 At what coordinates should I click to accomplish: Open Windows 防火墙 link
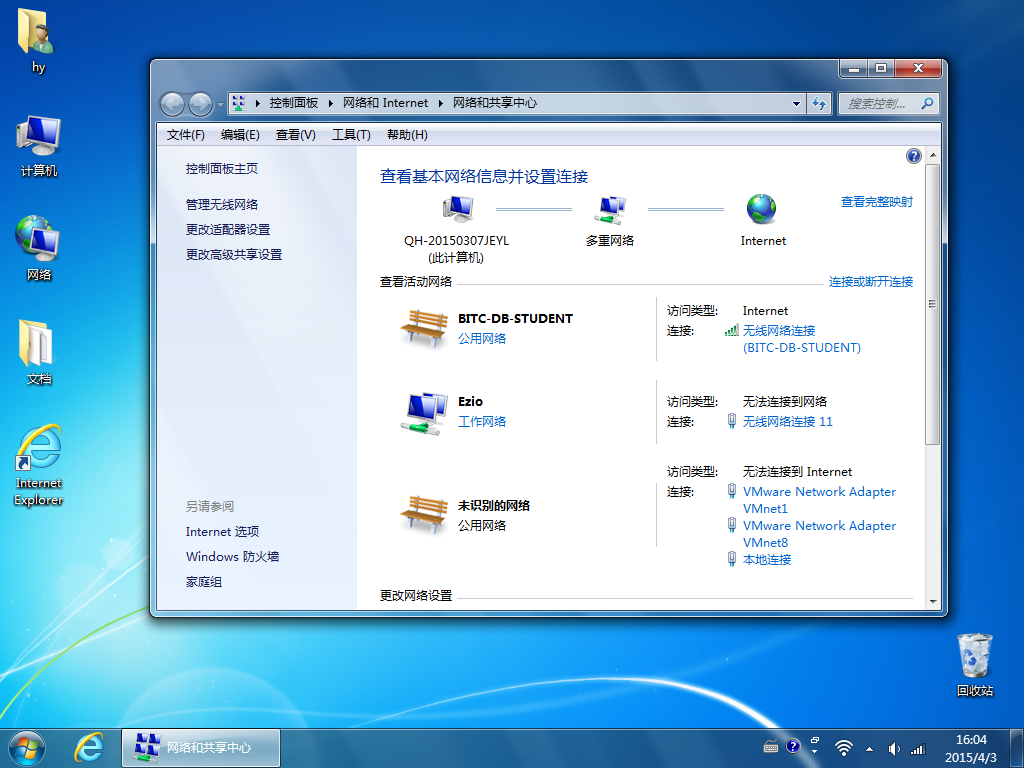(232, 556)
